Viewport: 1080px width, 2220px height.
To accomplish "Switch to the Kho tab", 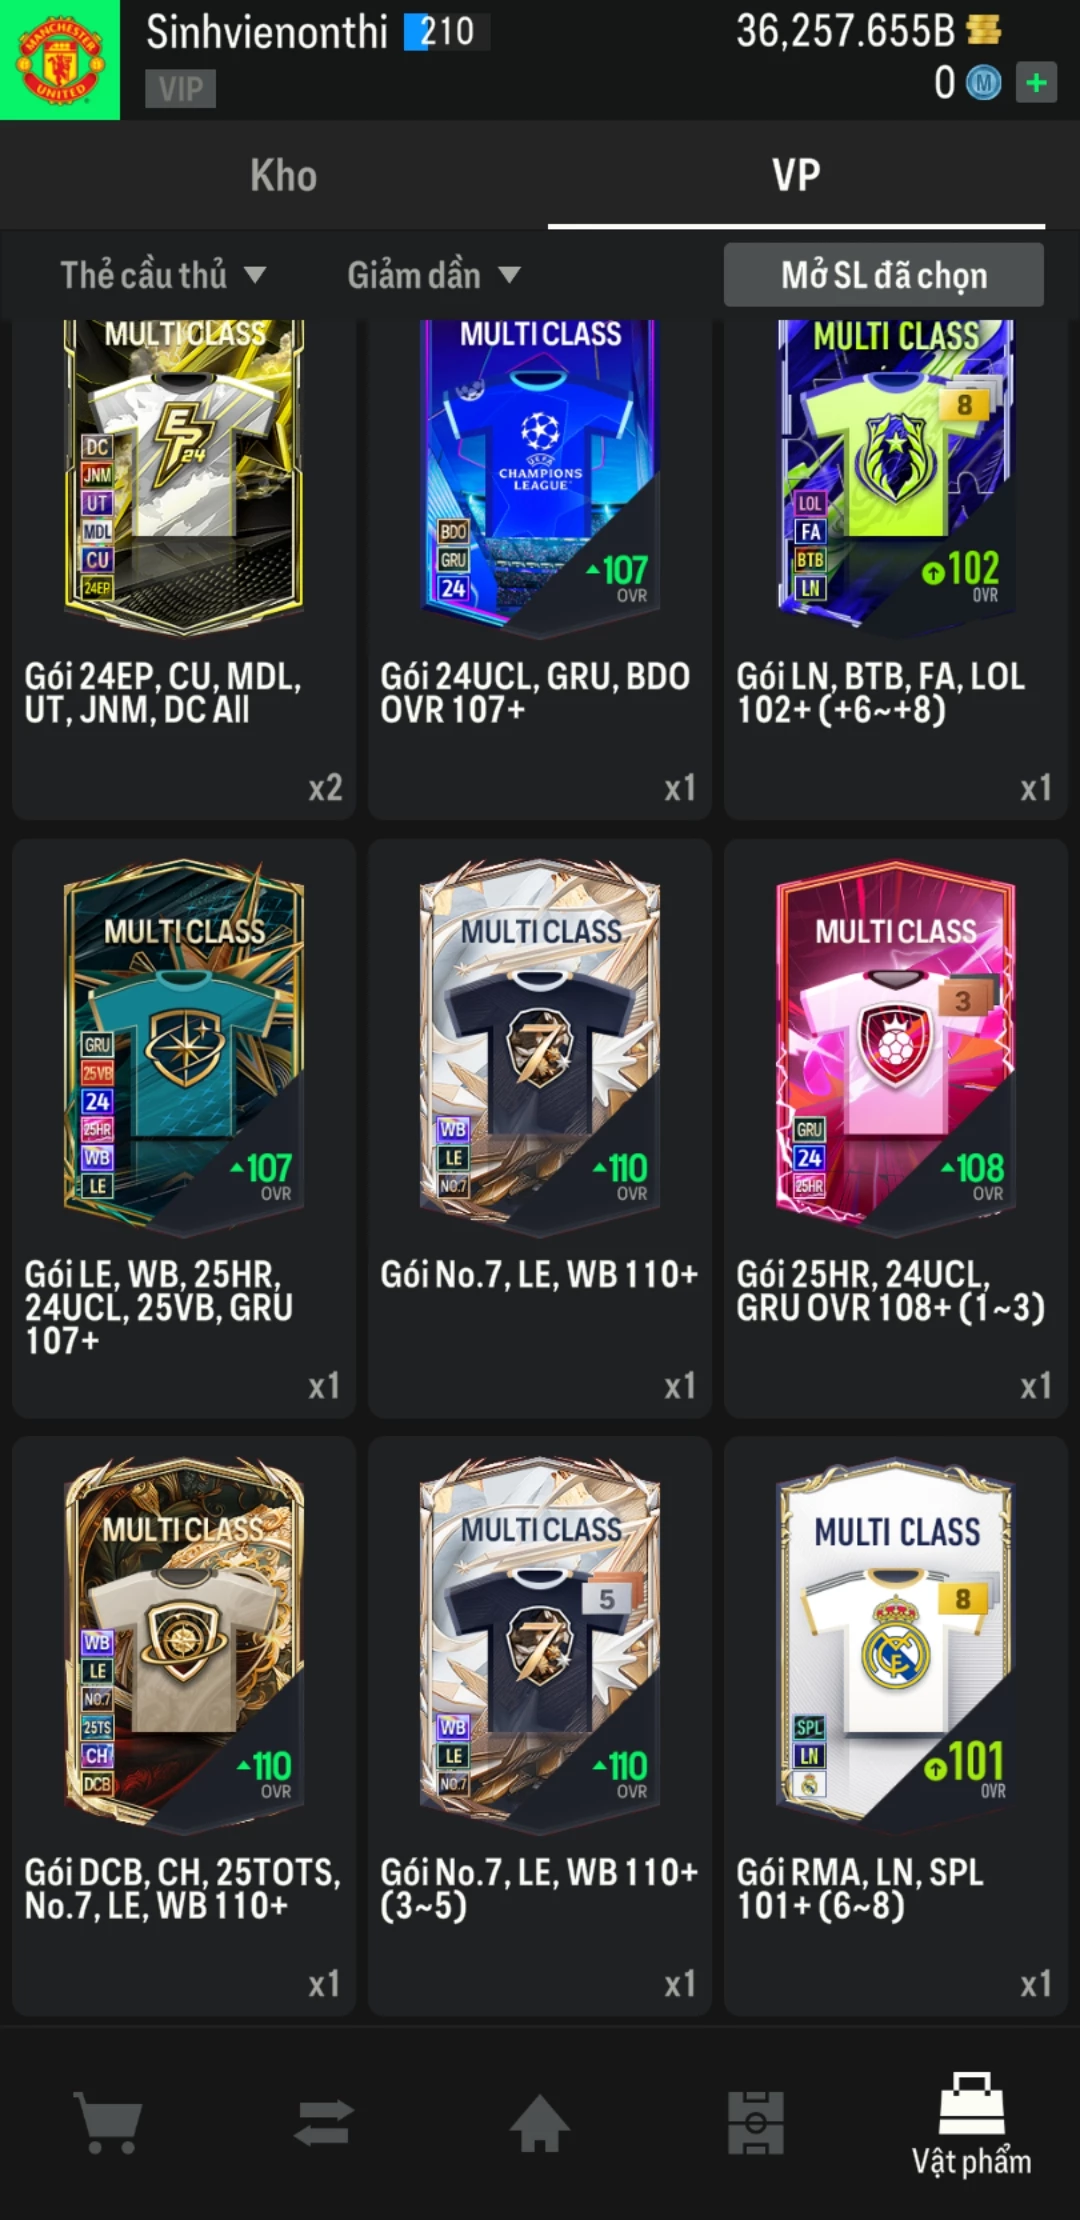I will point(283,175).
